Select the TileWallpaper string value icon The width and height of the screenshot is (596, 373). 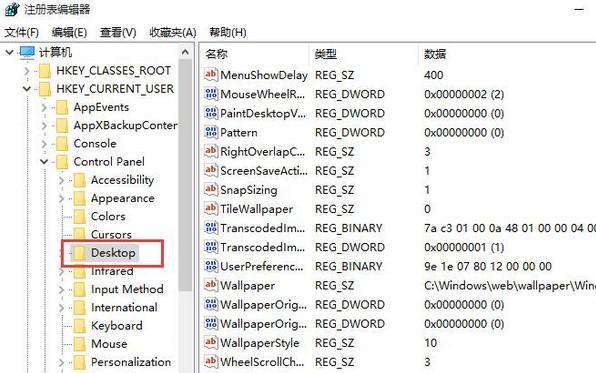[x=211, y=208]
